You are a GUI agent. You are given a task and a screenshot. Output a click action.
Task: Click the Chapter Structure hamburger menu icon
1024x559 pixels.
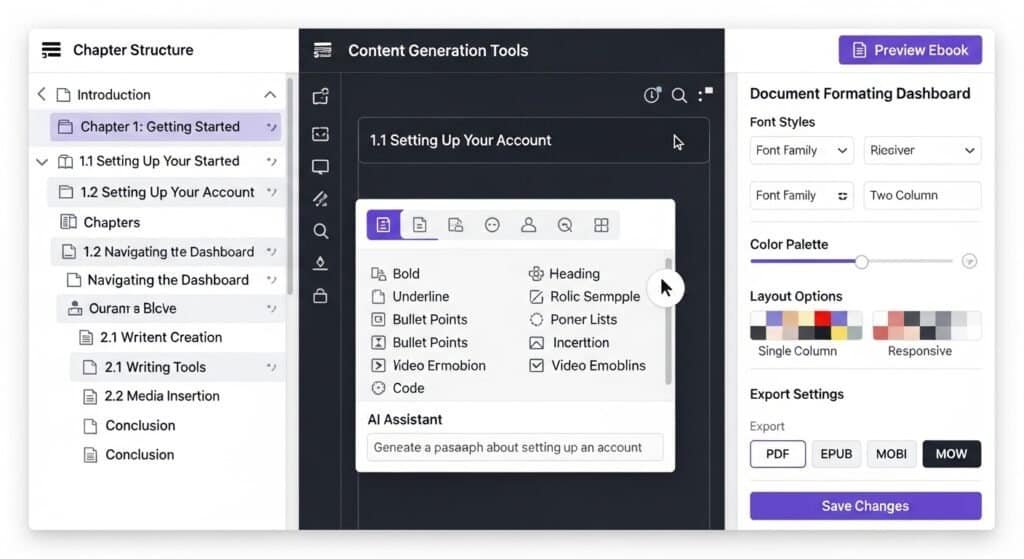point(51,50)
